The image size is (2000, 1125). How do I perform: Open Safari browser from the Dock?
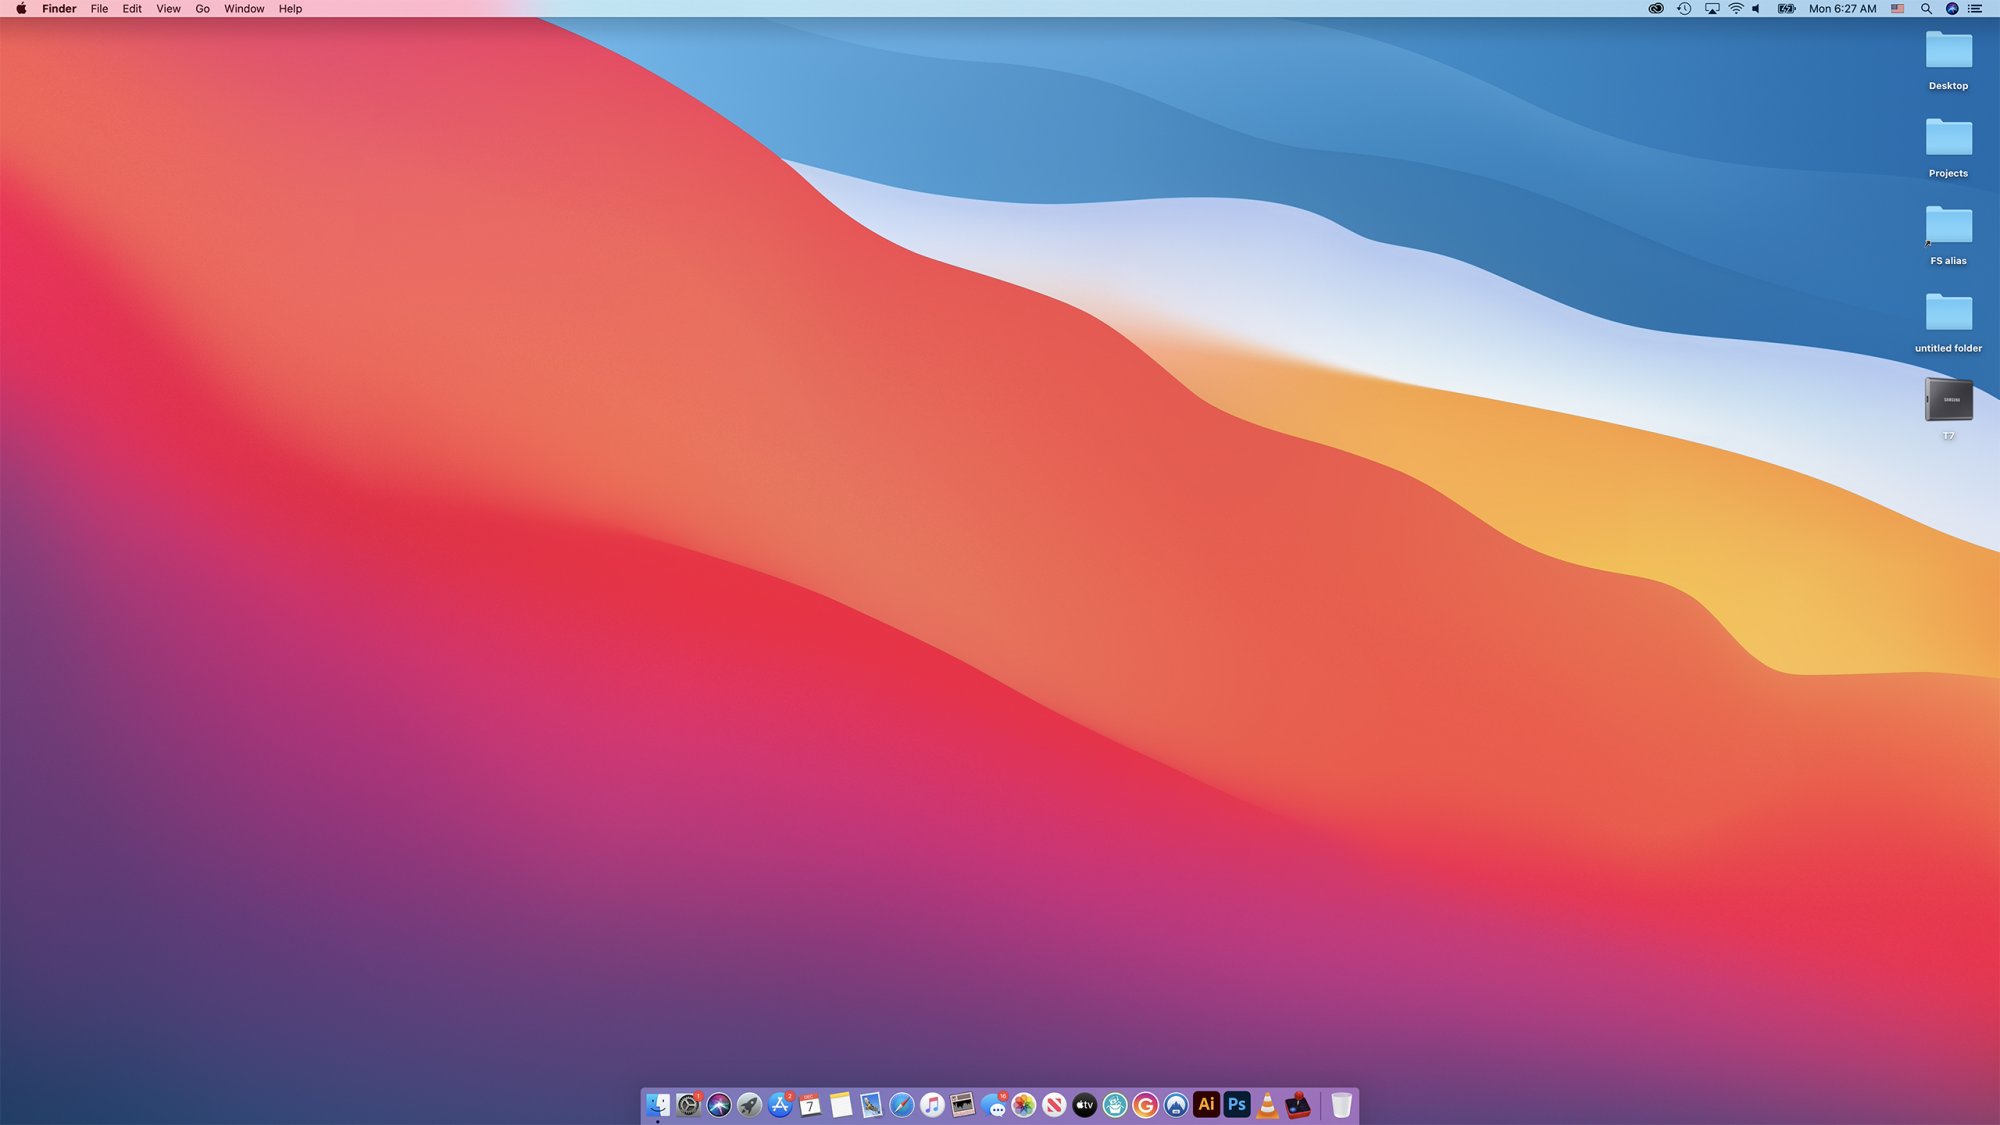901,1105
